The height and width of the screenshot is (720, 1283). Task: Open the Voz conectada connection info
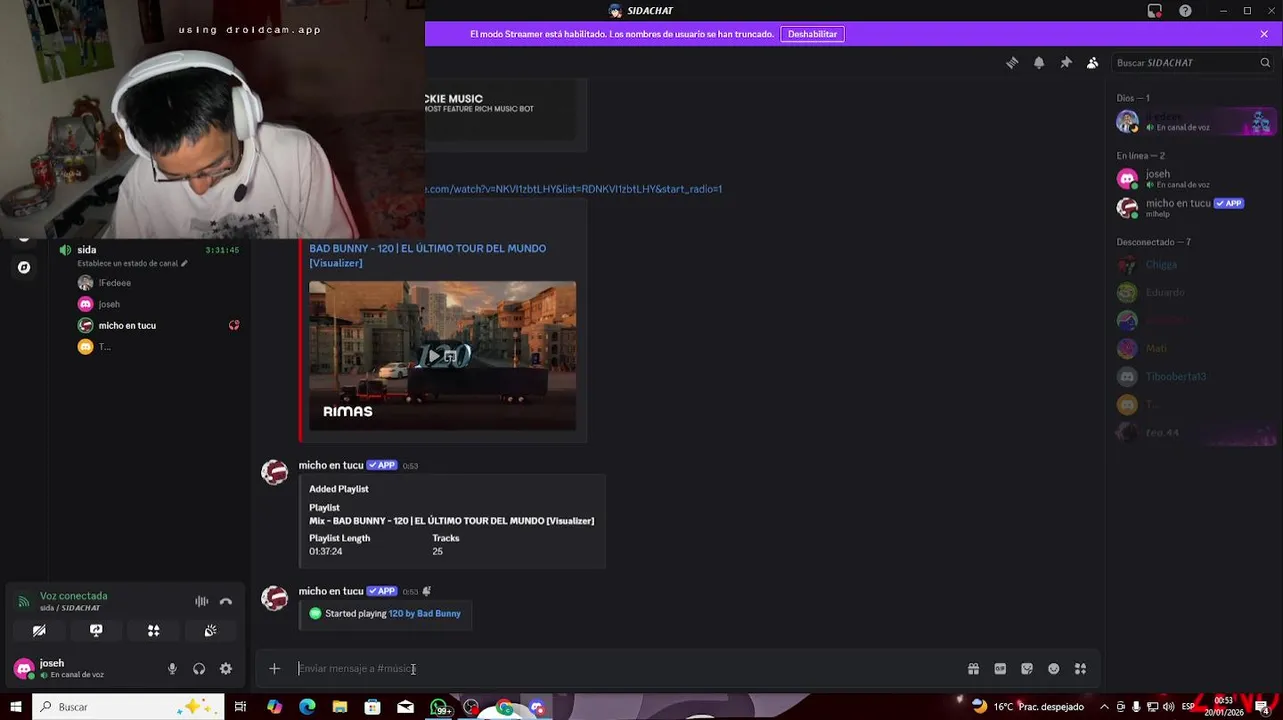[x=73, y=596]
